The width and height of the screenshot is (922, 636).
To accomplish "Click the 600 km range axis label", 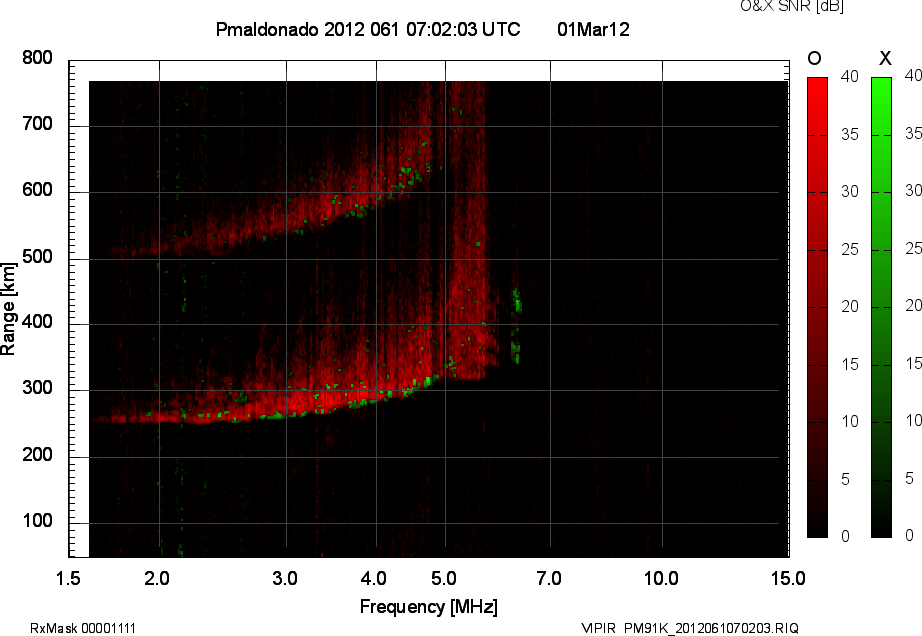I will click(37, 190).
